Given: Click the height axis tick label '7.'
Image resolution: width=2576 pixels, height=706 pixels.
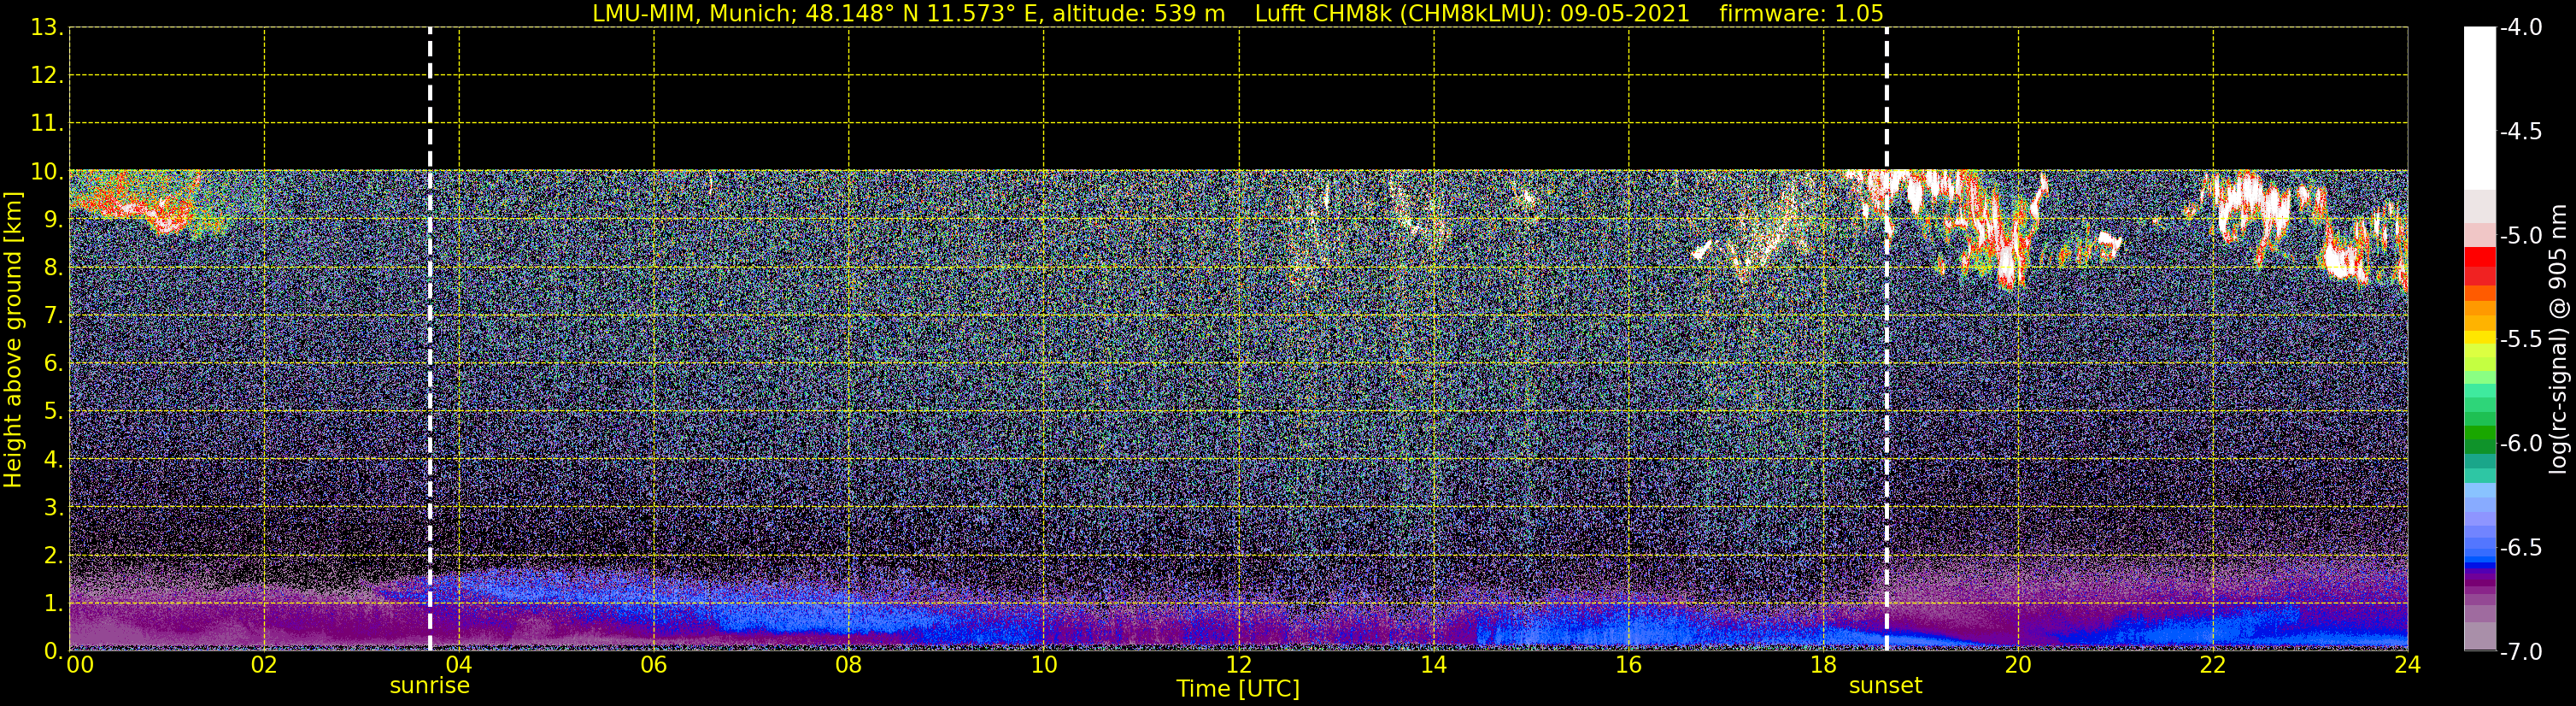Looking at the screenshot, I should pos(54,316).
